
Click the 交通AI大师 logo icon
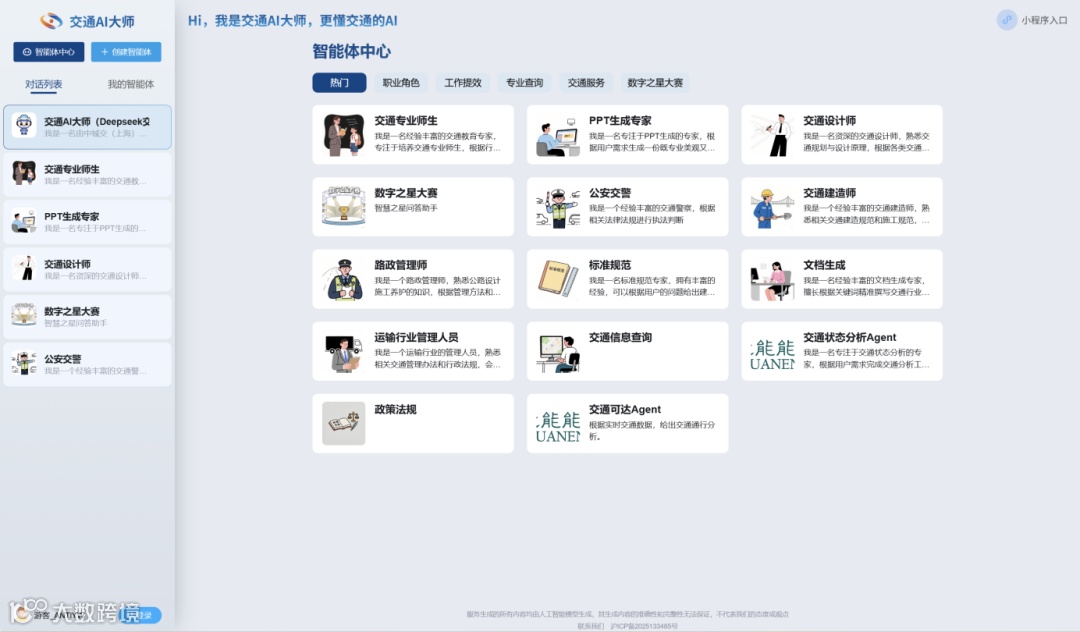pyautogui.click(x=51, y=21)
